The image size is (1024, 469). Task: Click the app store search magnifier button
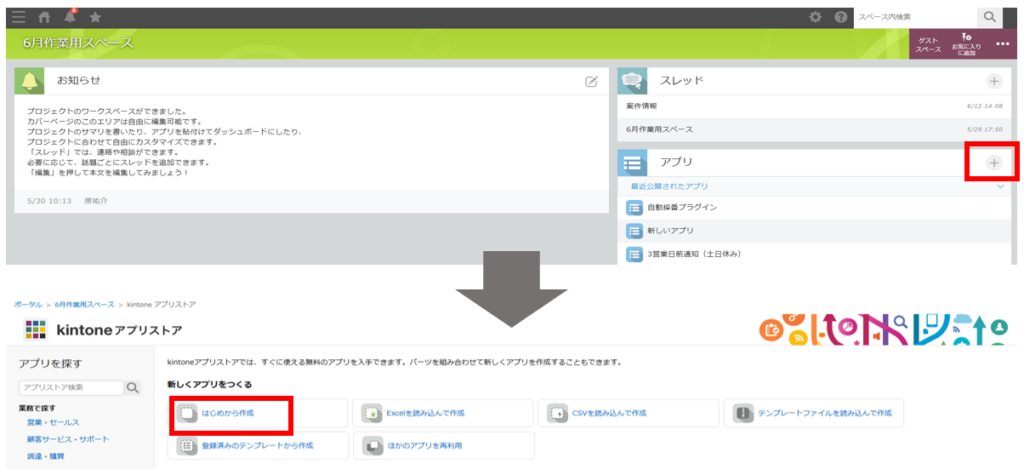click(x=133, y=387)
